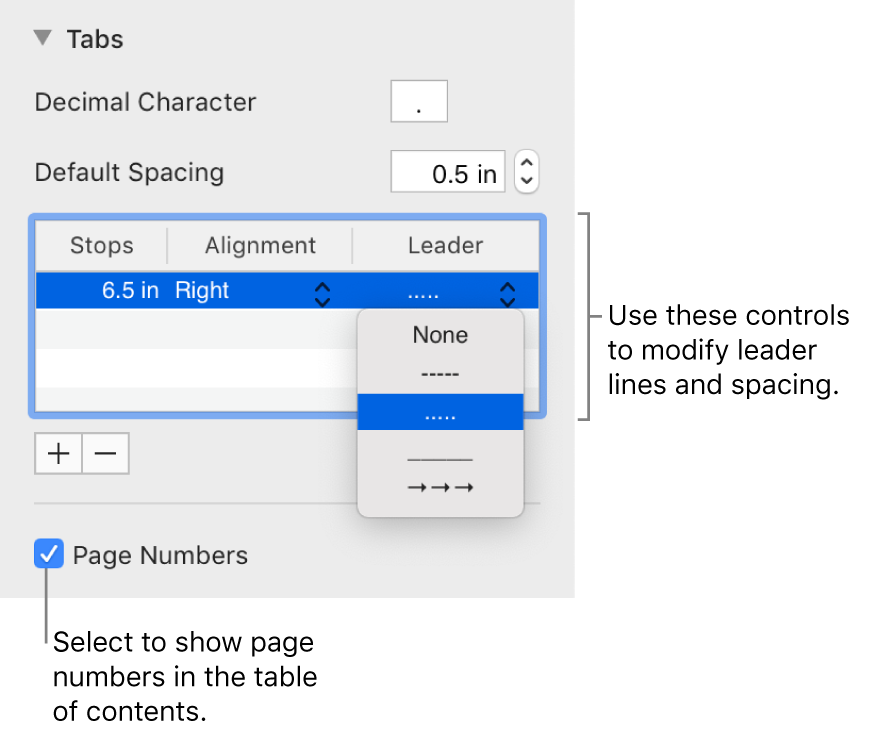Click the Leader column header
This screenshot has width=870, height=734.
click(445, 246)
